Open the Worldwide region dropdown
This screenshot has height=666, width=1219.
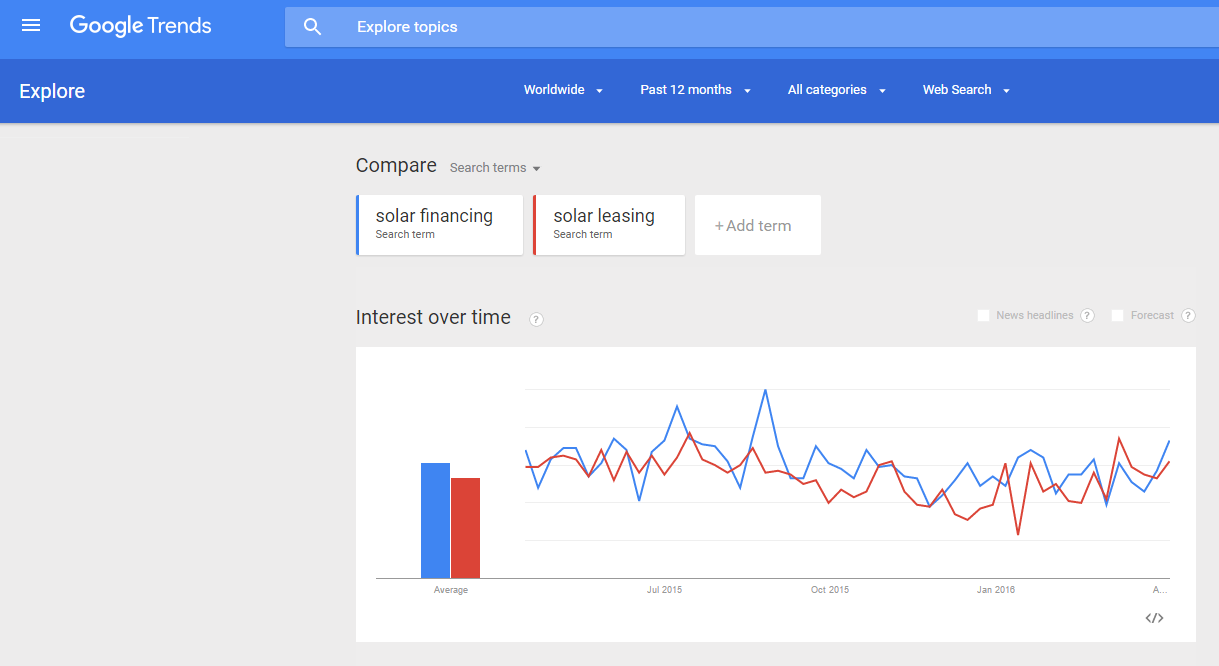[563, 89]
